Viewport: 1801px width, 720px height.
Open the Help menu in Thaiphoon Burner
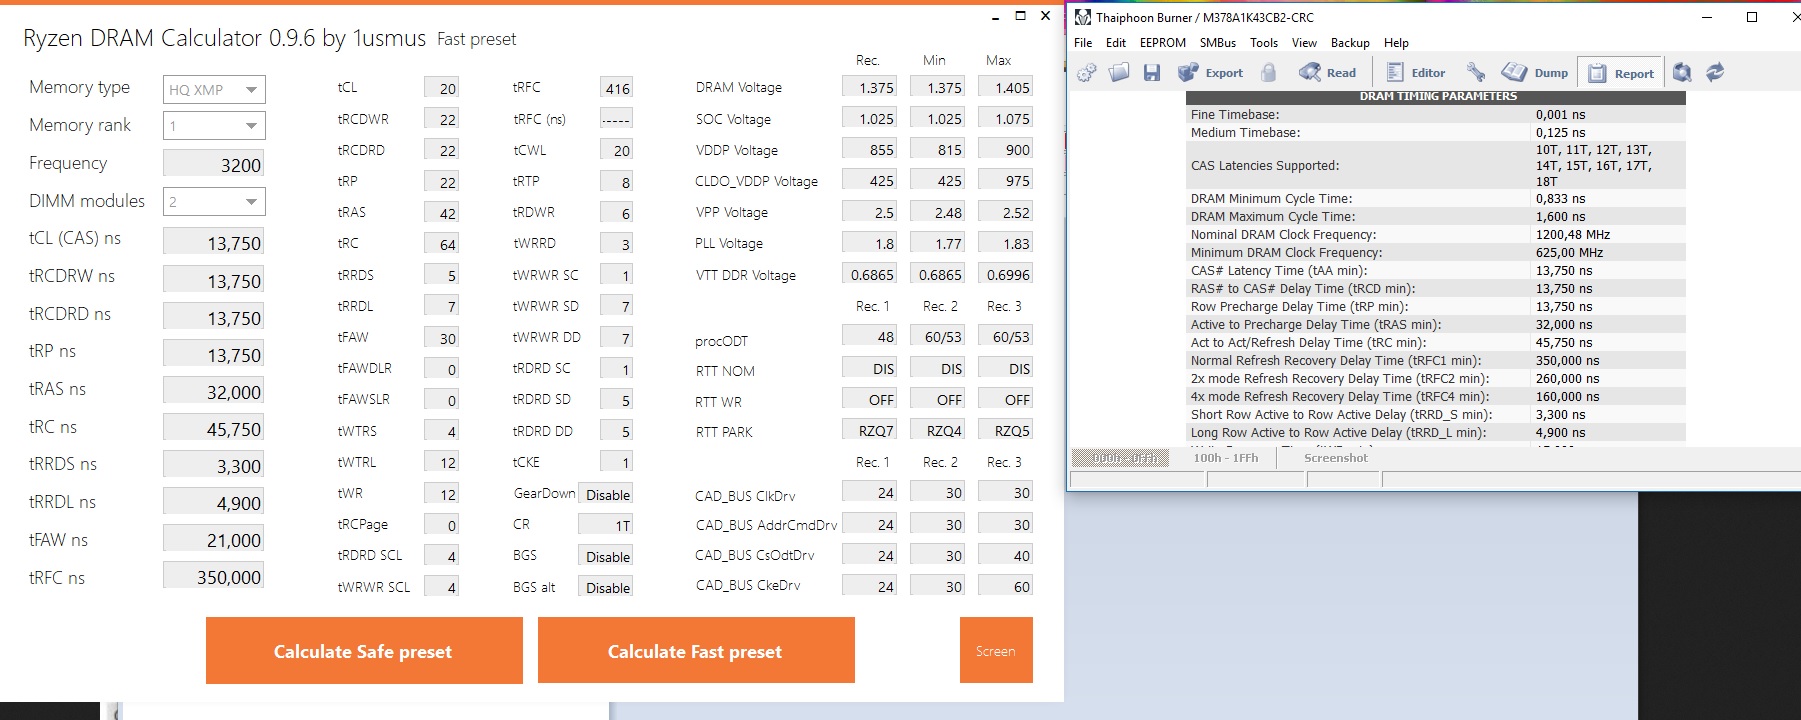[1396, 43]
